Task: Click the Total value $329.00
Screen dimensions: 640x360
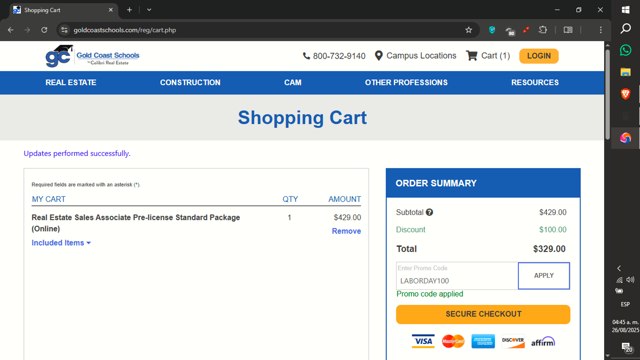Action: [x=549, y=249]
